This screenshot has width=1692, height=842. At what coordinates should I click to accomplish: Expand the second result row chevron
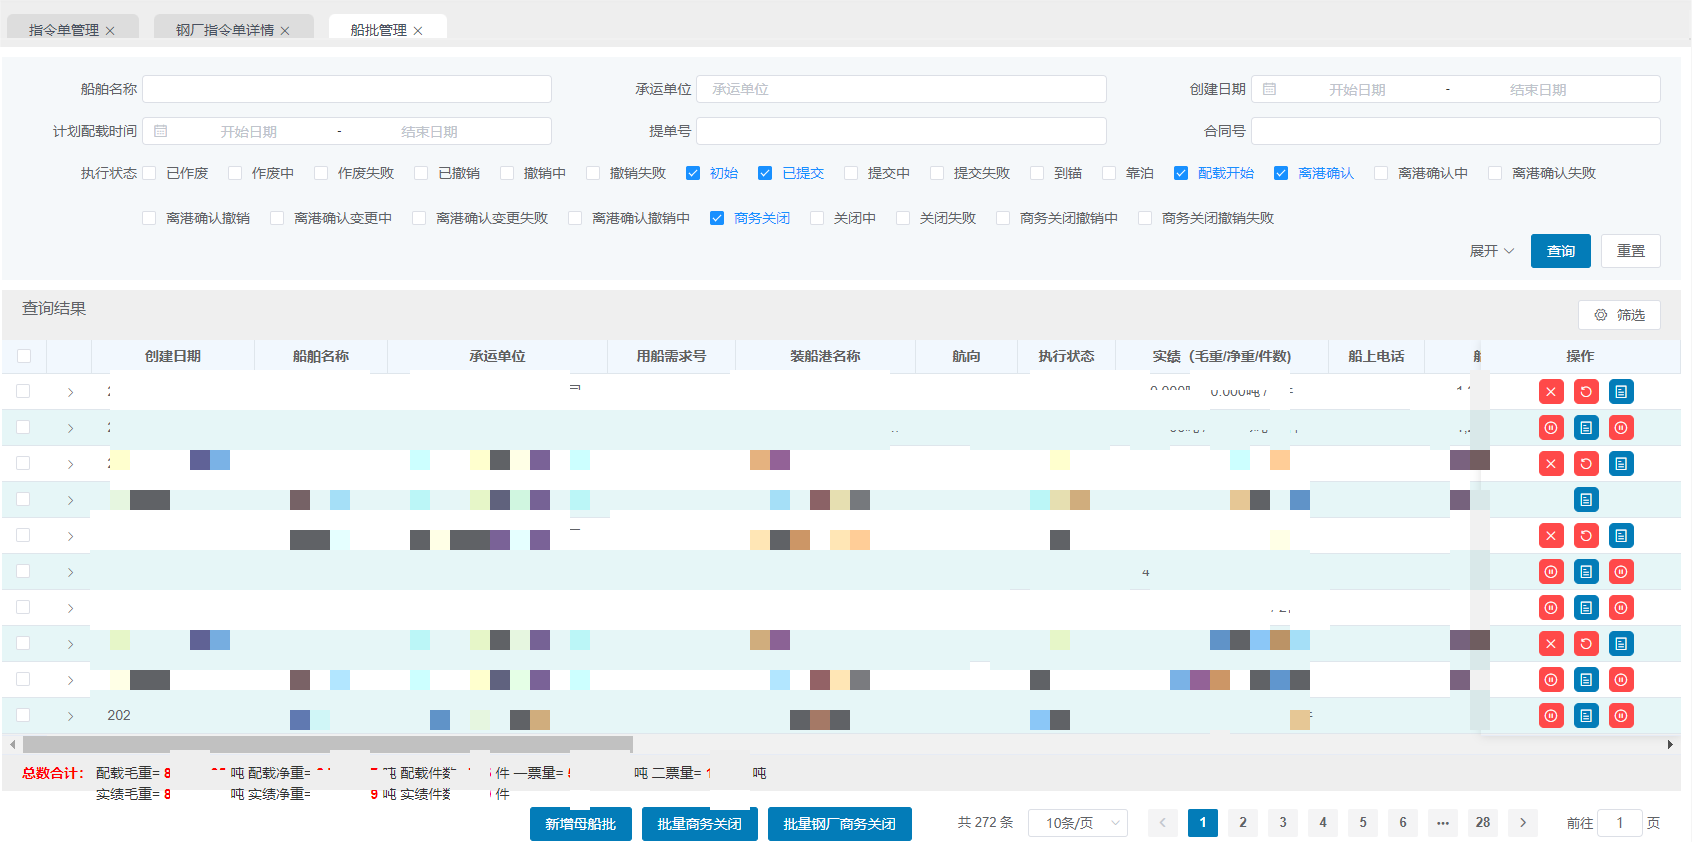(70, 428)
